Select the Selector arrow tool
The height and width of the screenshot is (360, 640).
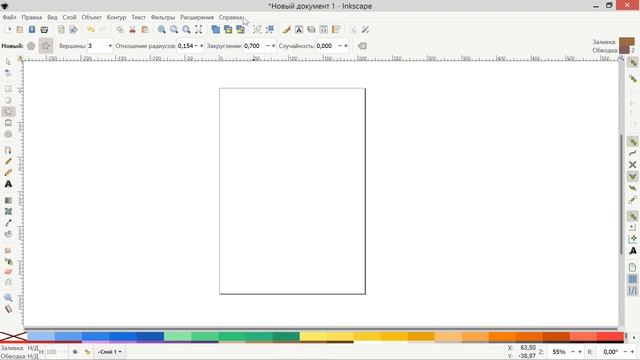click(x=8, y=62)
